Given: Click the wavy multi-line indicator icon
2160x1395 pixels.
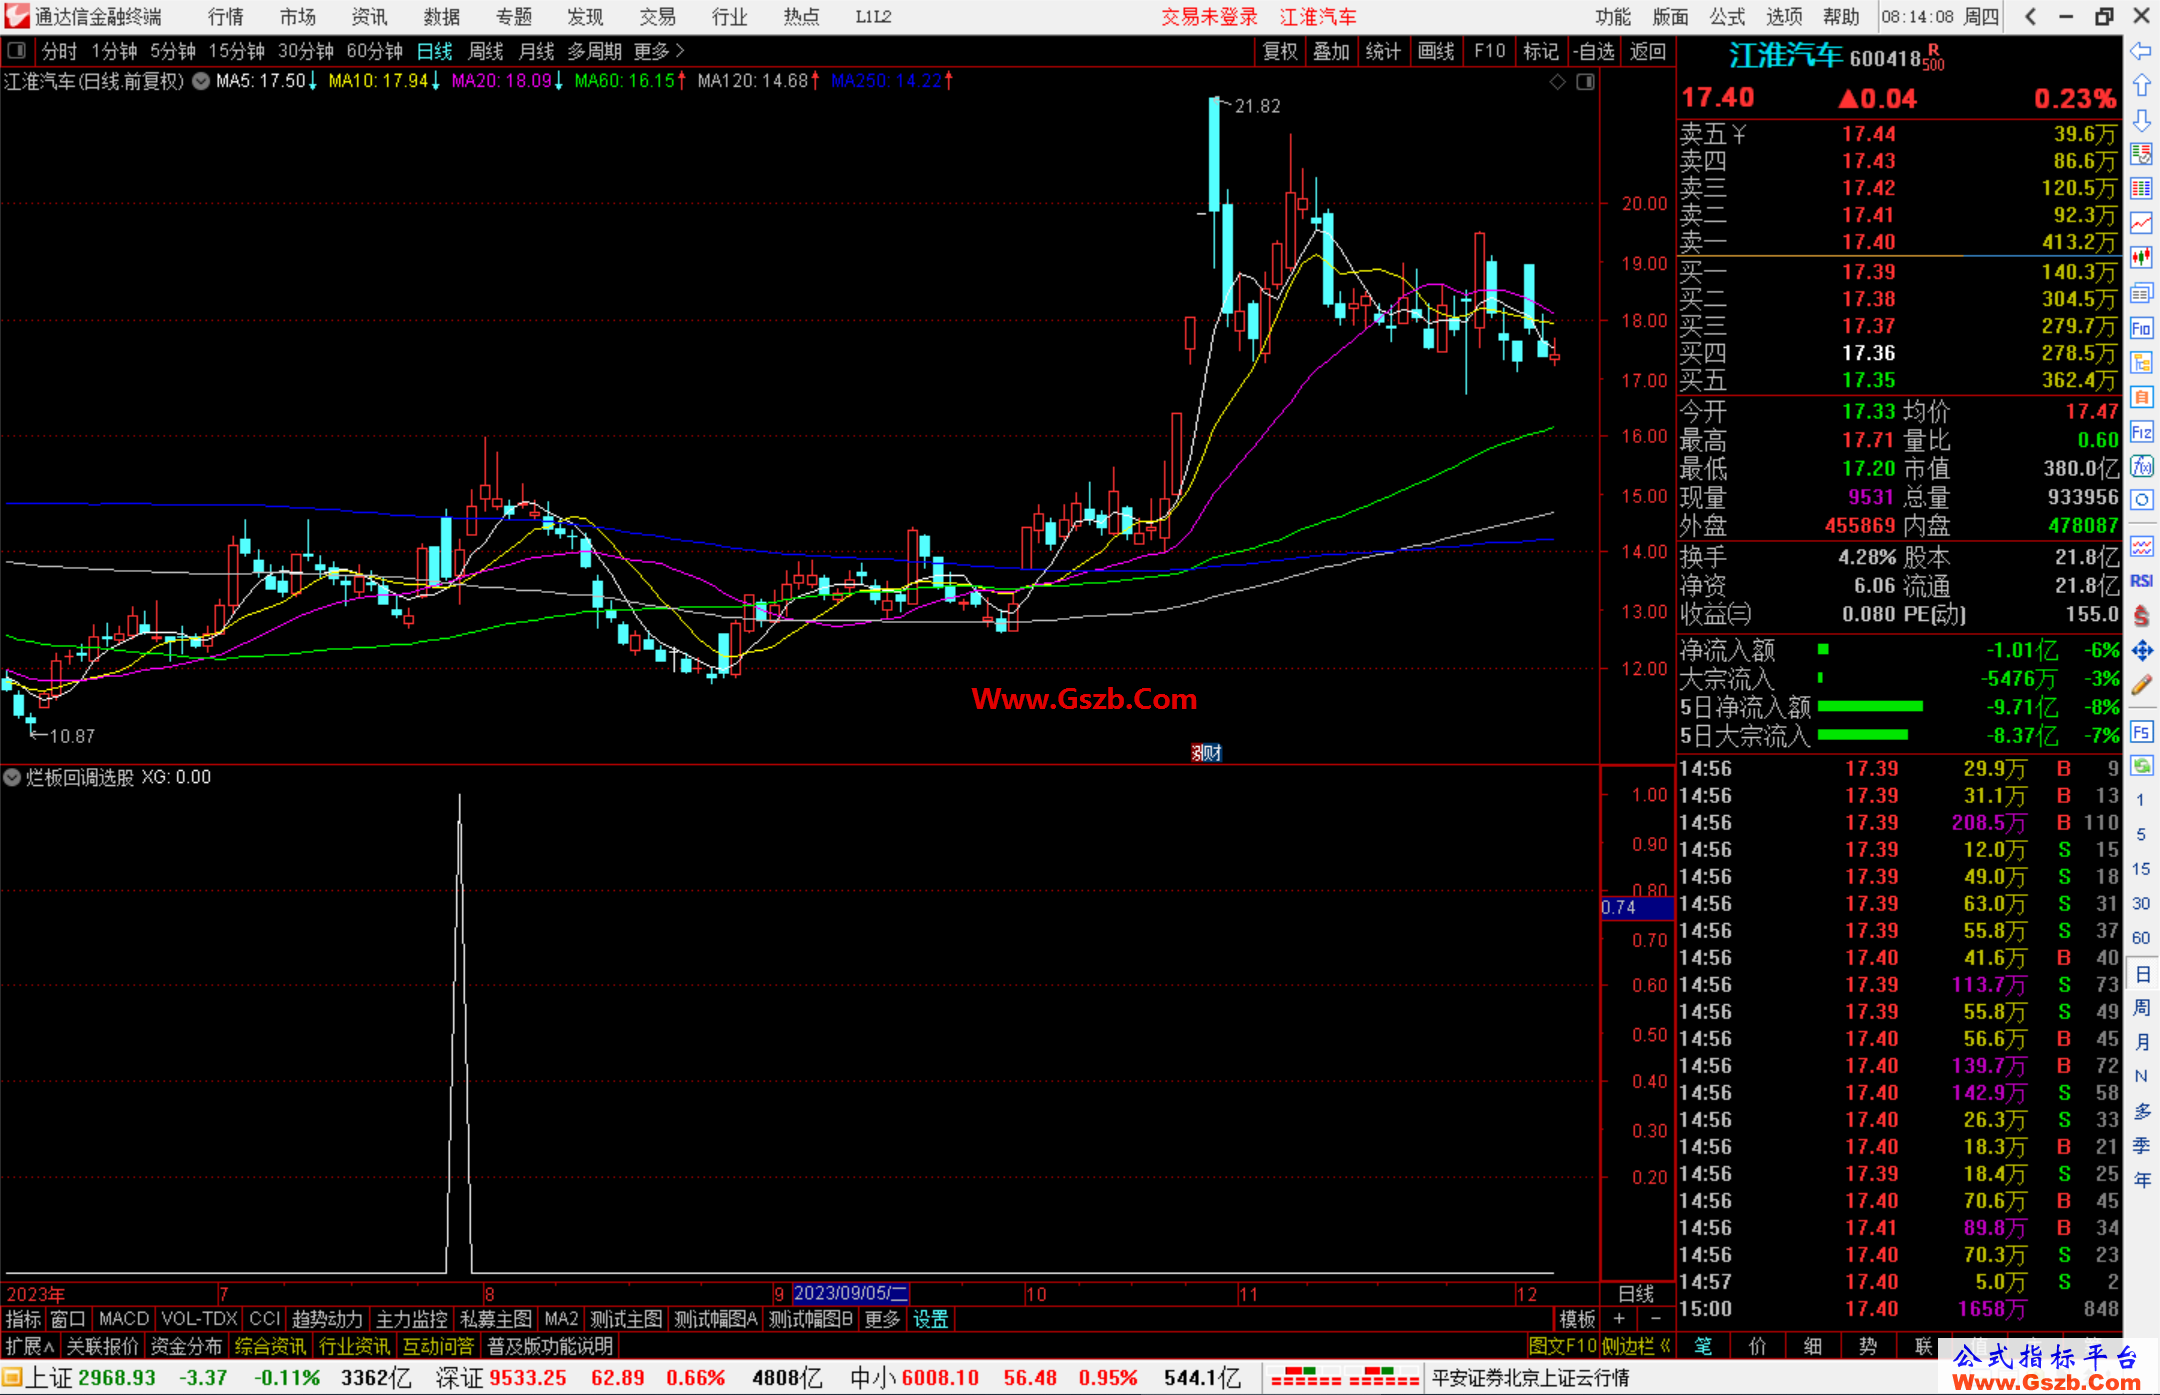Looking at the screenshot, I should tap(2141, 546).
